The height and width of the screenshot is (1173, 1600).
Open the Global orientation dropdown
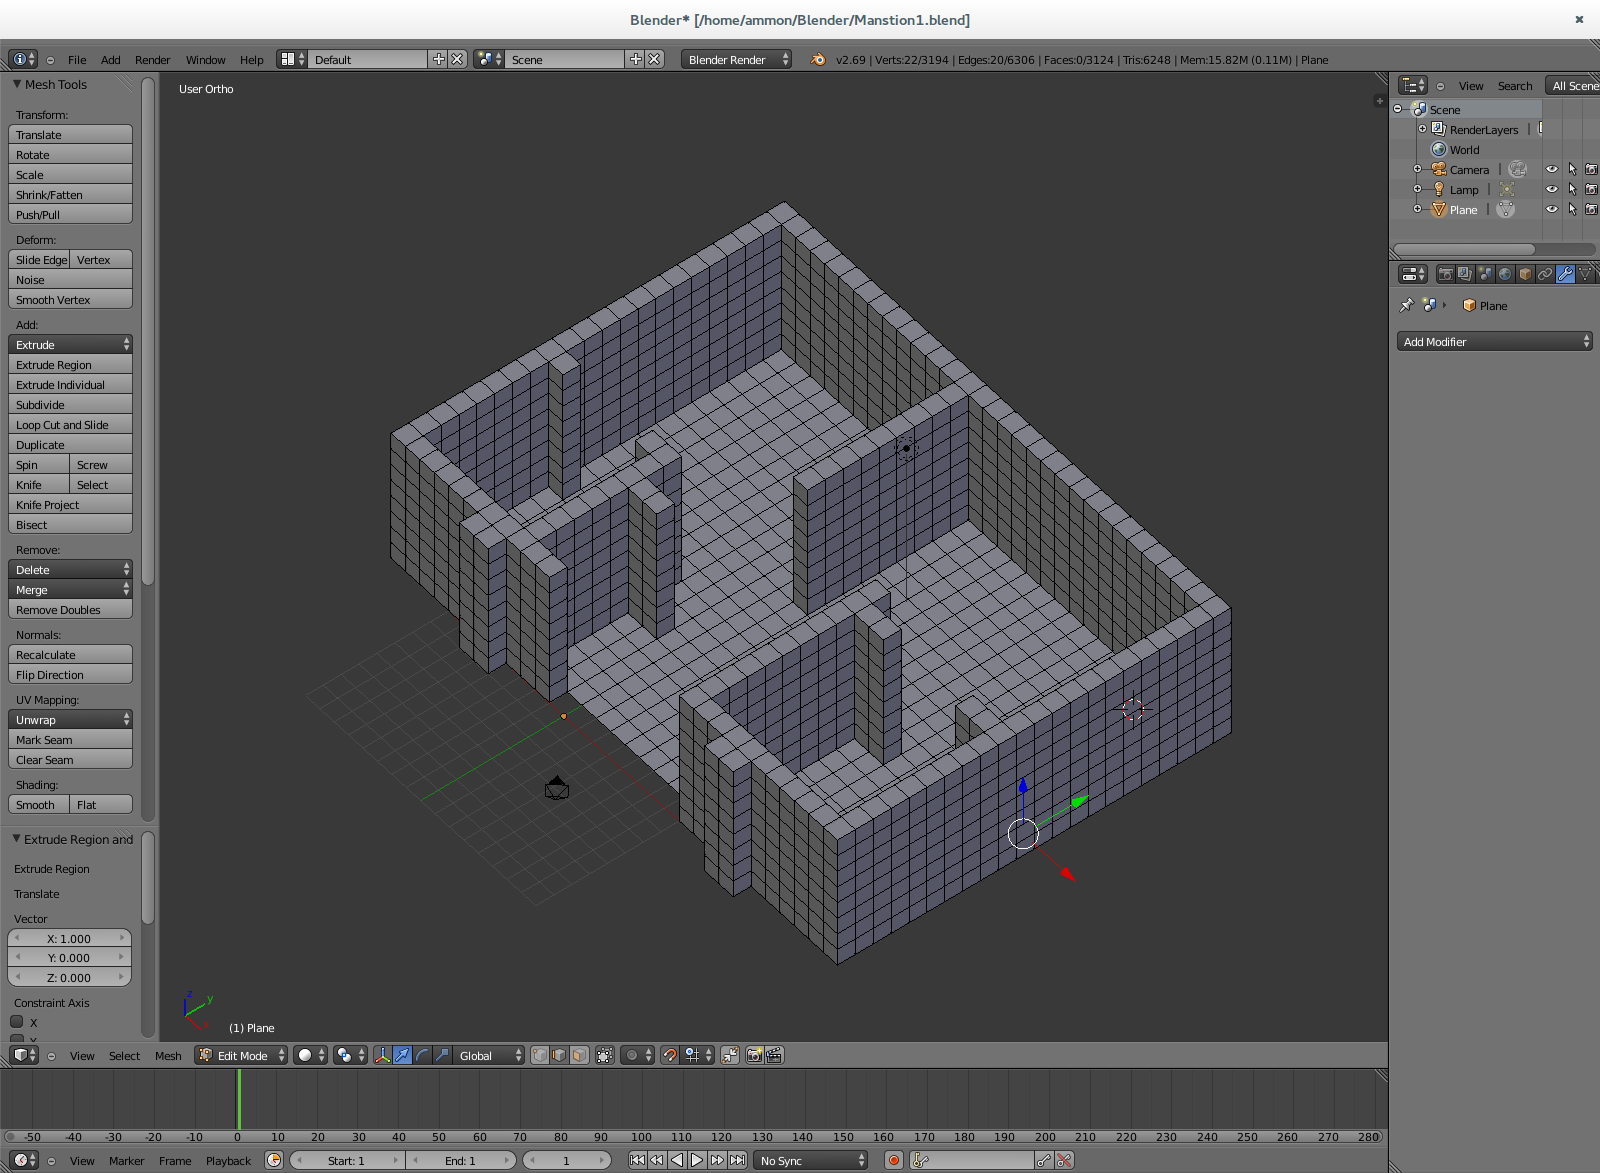(488, 1055)
